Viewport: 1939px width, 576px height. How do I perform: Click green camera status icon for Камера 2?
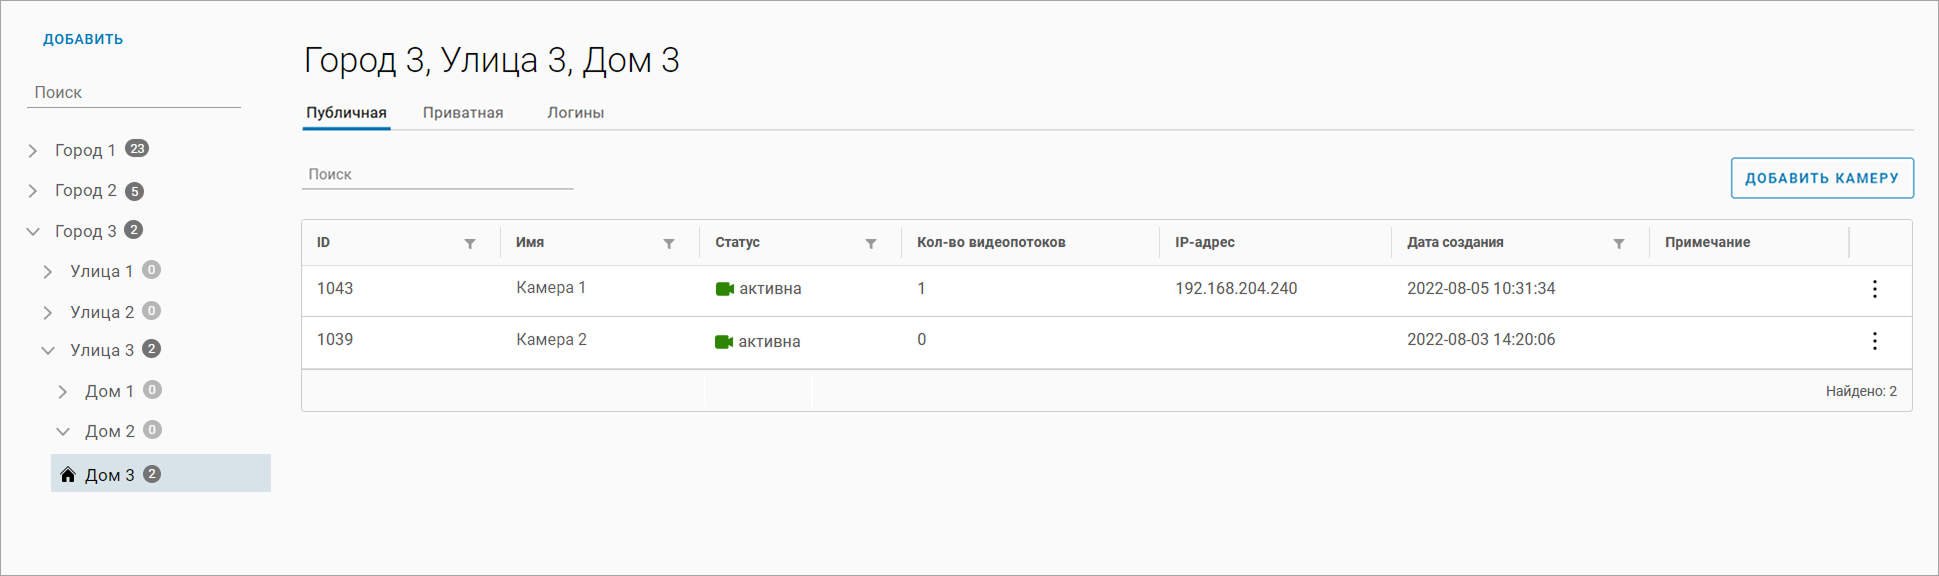pos(725,342)
